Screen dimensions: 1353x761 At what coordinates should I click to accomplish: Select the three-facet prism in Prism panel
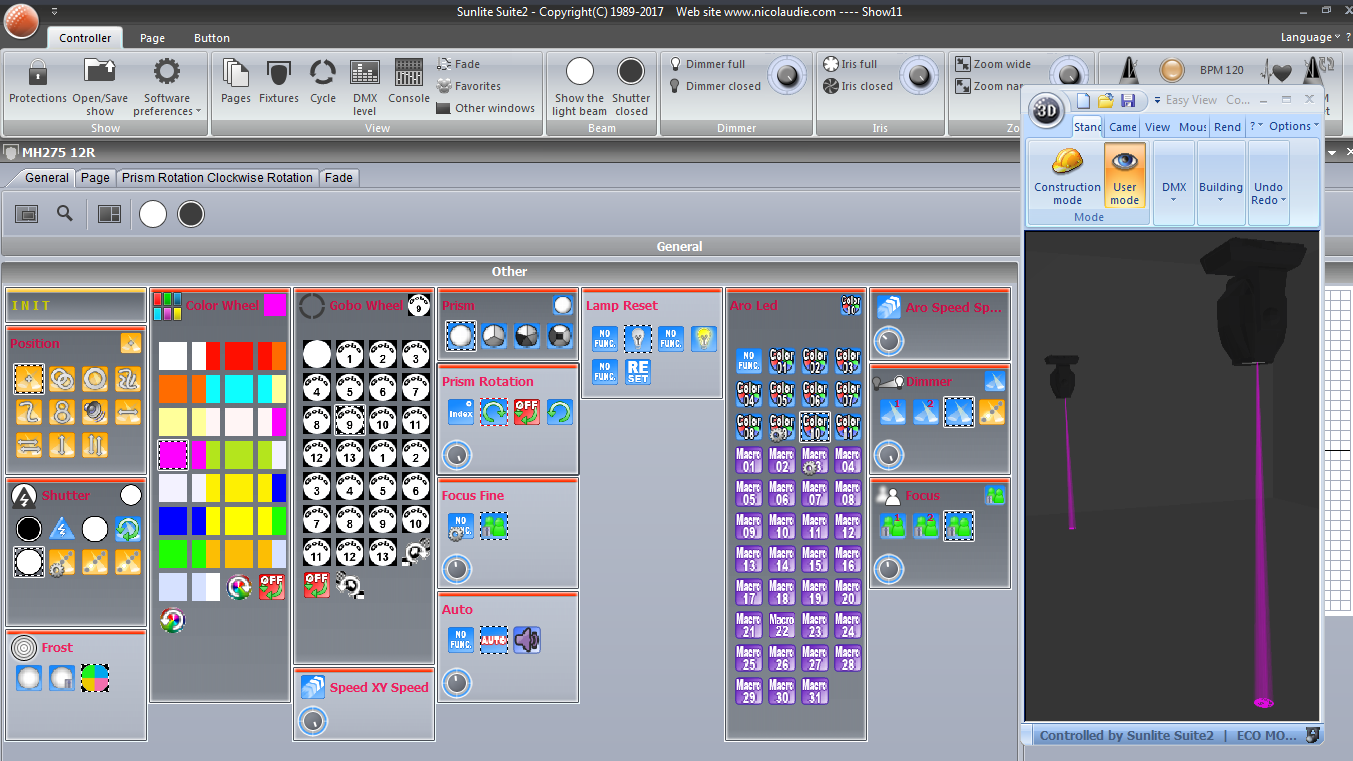[494, 336]
